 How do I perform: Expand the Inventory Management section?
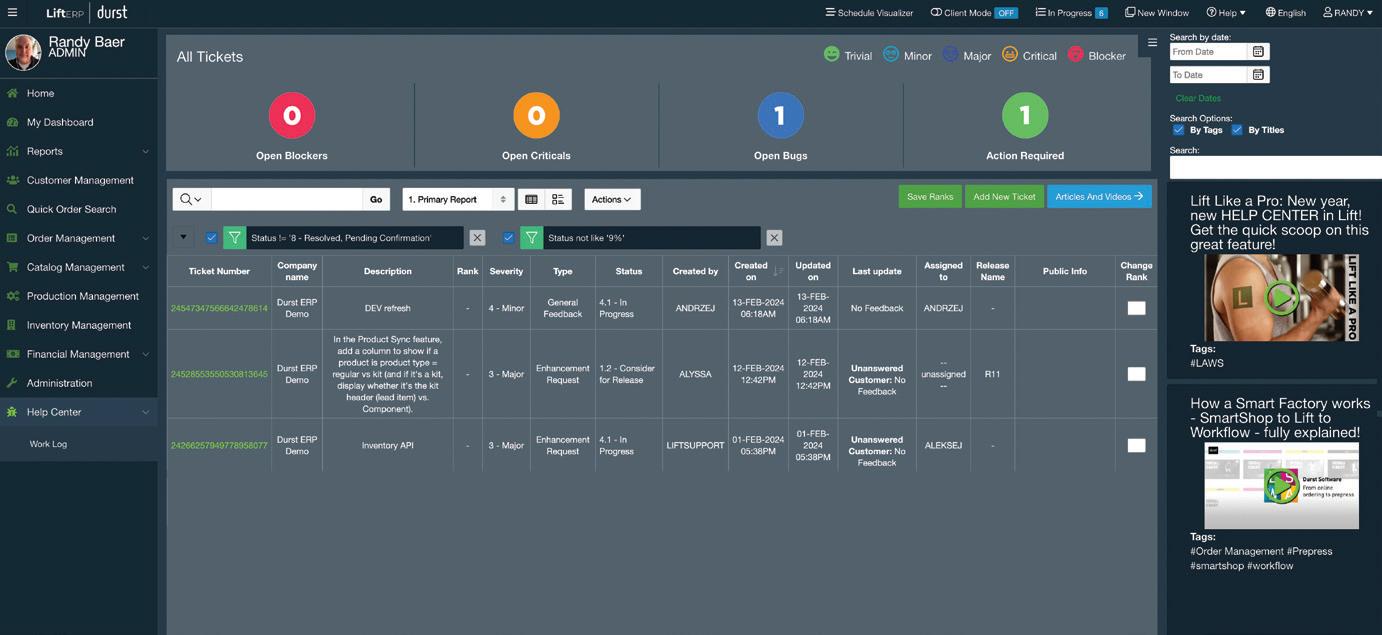coord(78,325)
